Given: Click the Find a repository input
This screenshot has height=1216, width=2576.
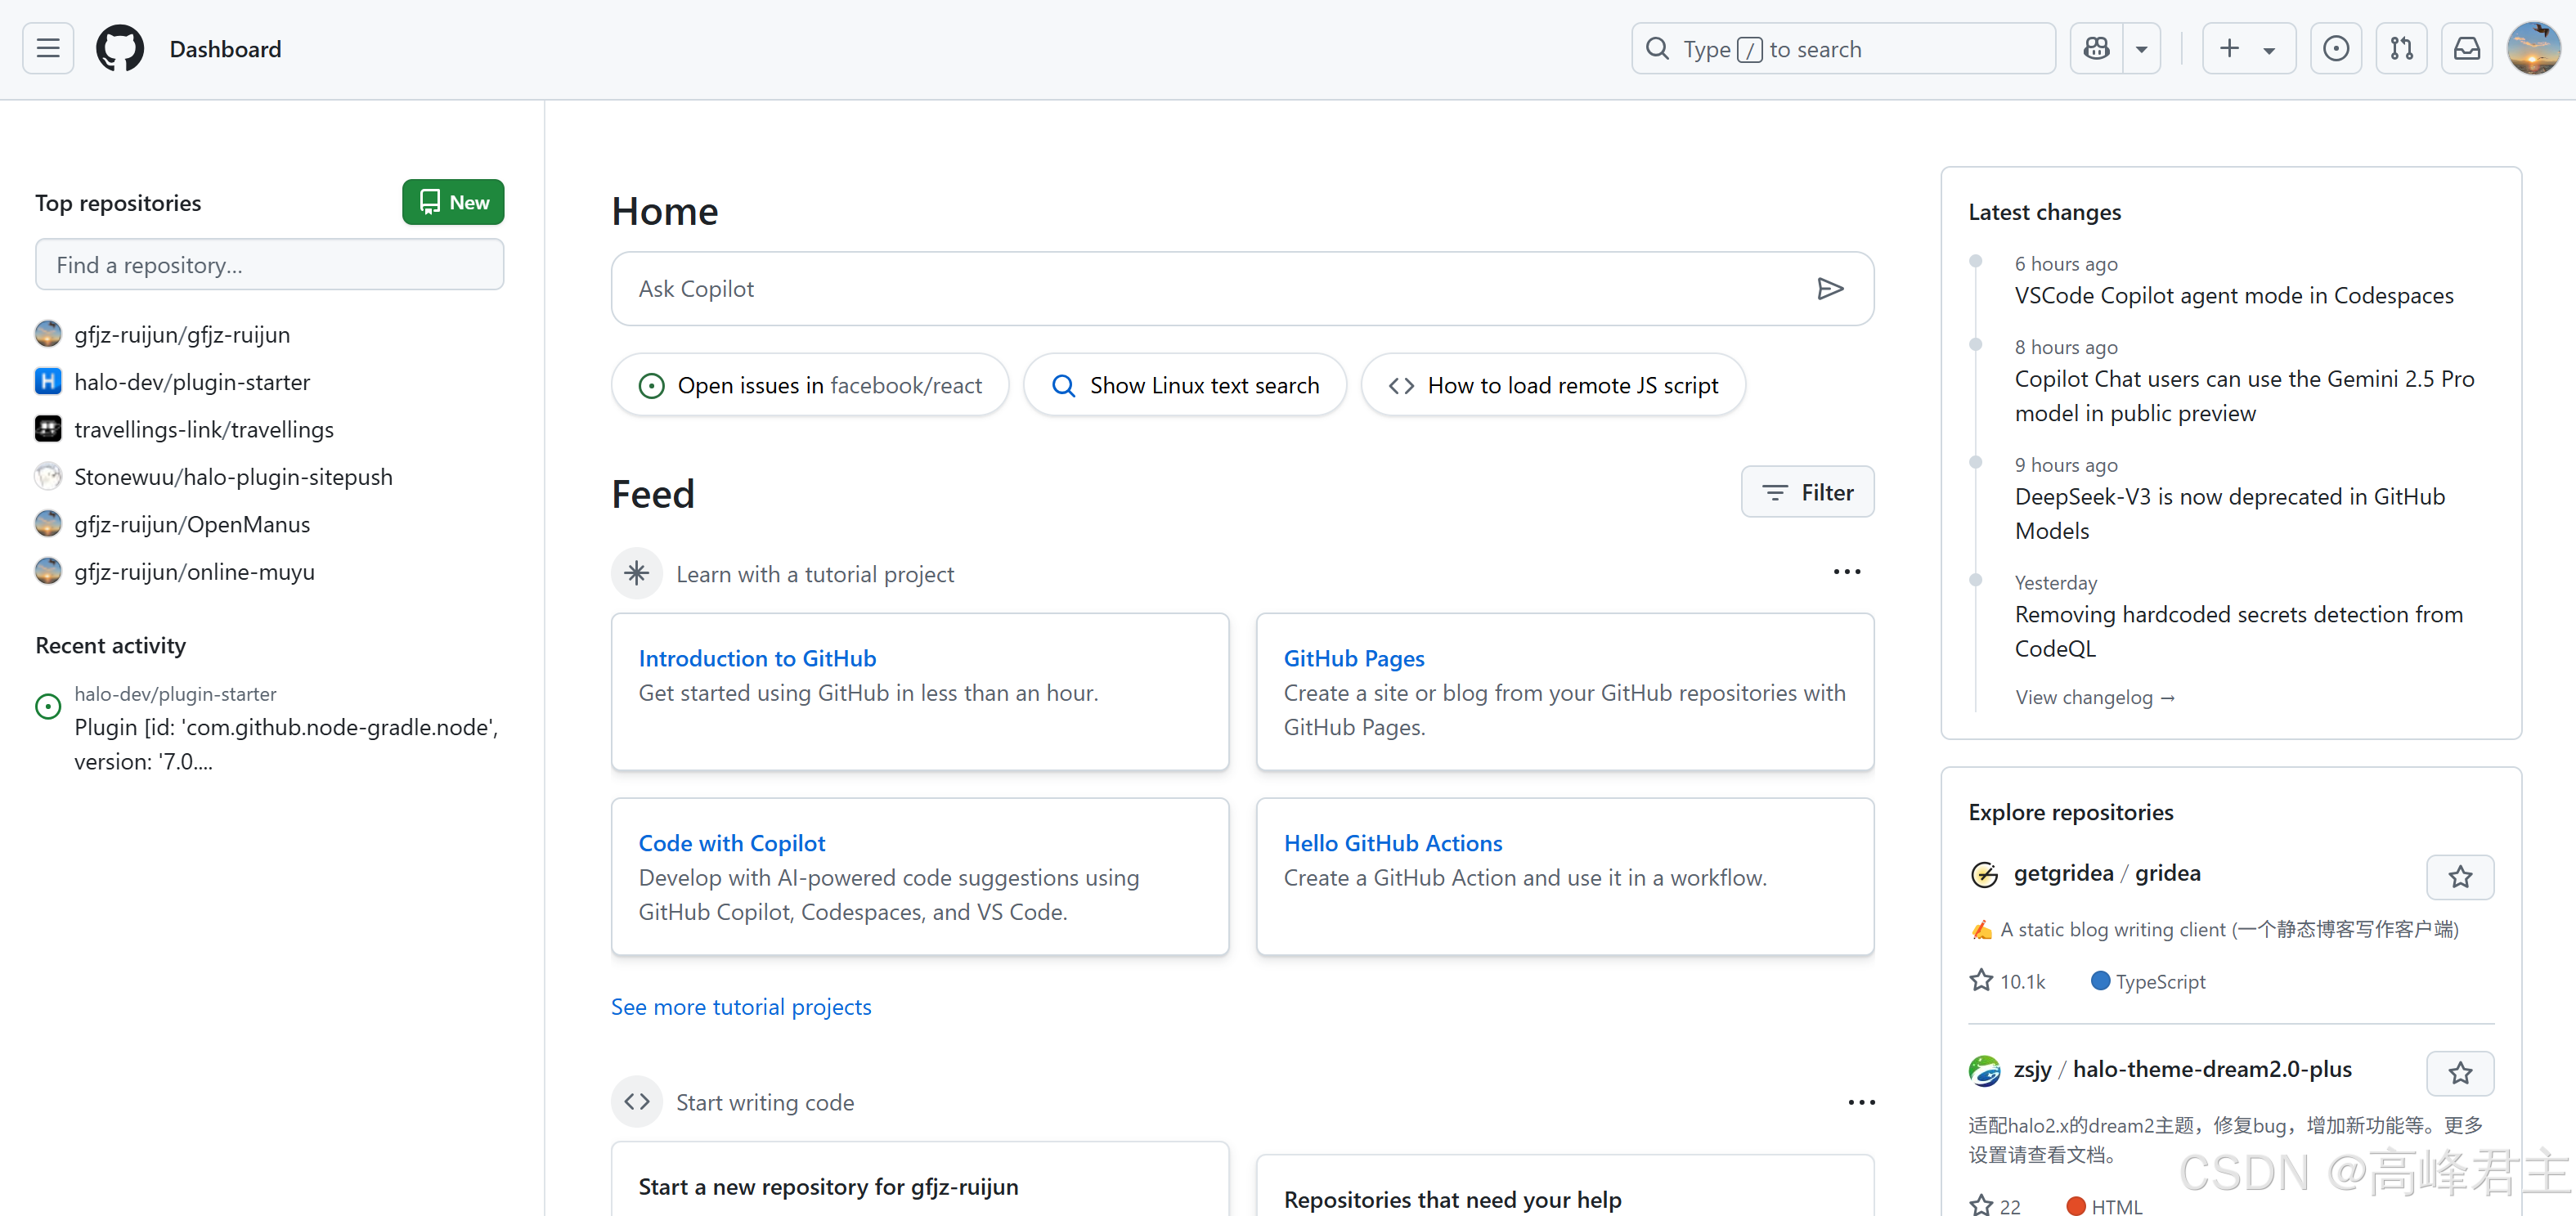Looking at the screenshot, I should coord(269,265).
